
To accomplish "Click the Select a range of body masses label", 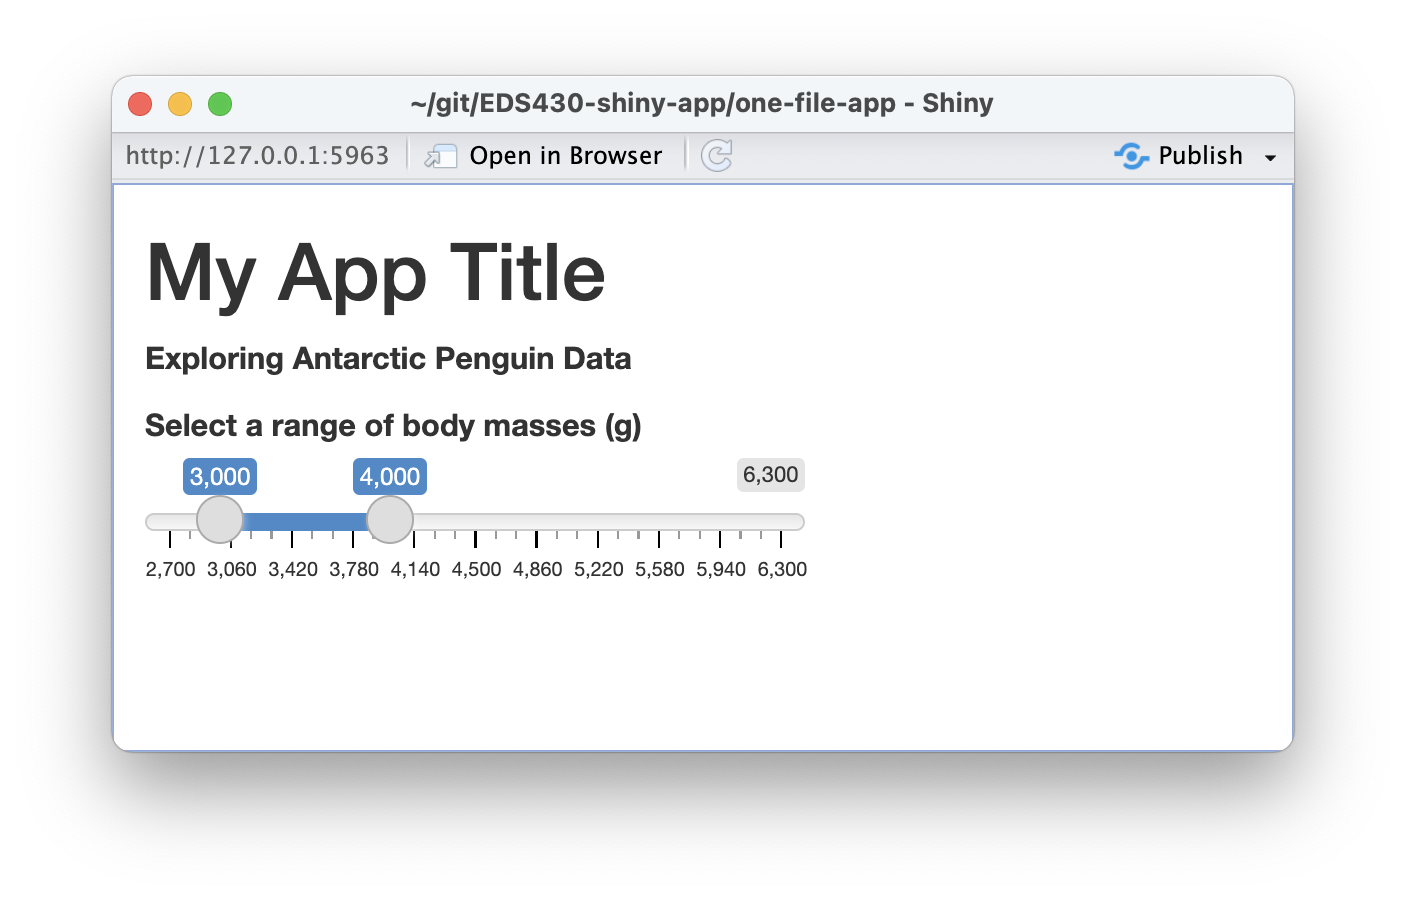I will point(394,425).
